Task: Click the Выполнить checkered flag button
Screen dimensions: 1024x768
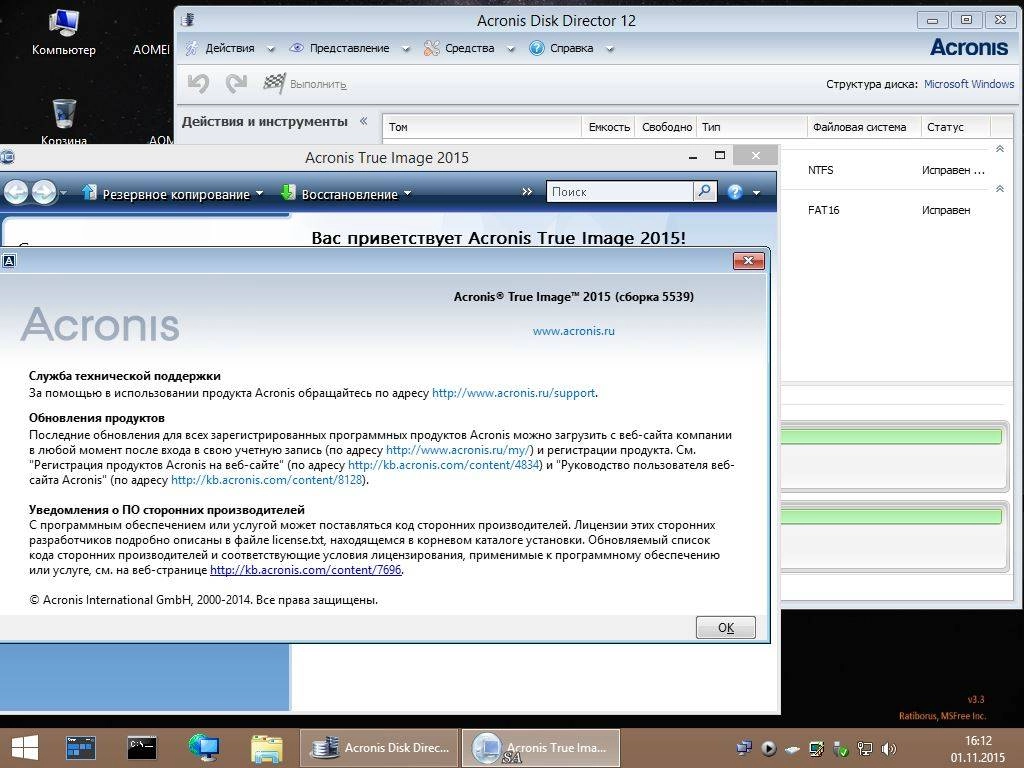Action: [x=304, y=84]
